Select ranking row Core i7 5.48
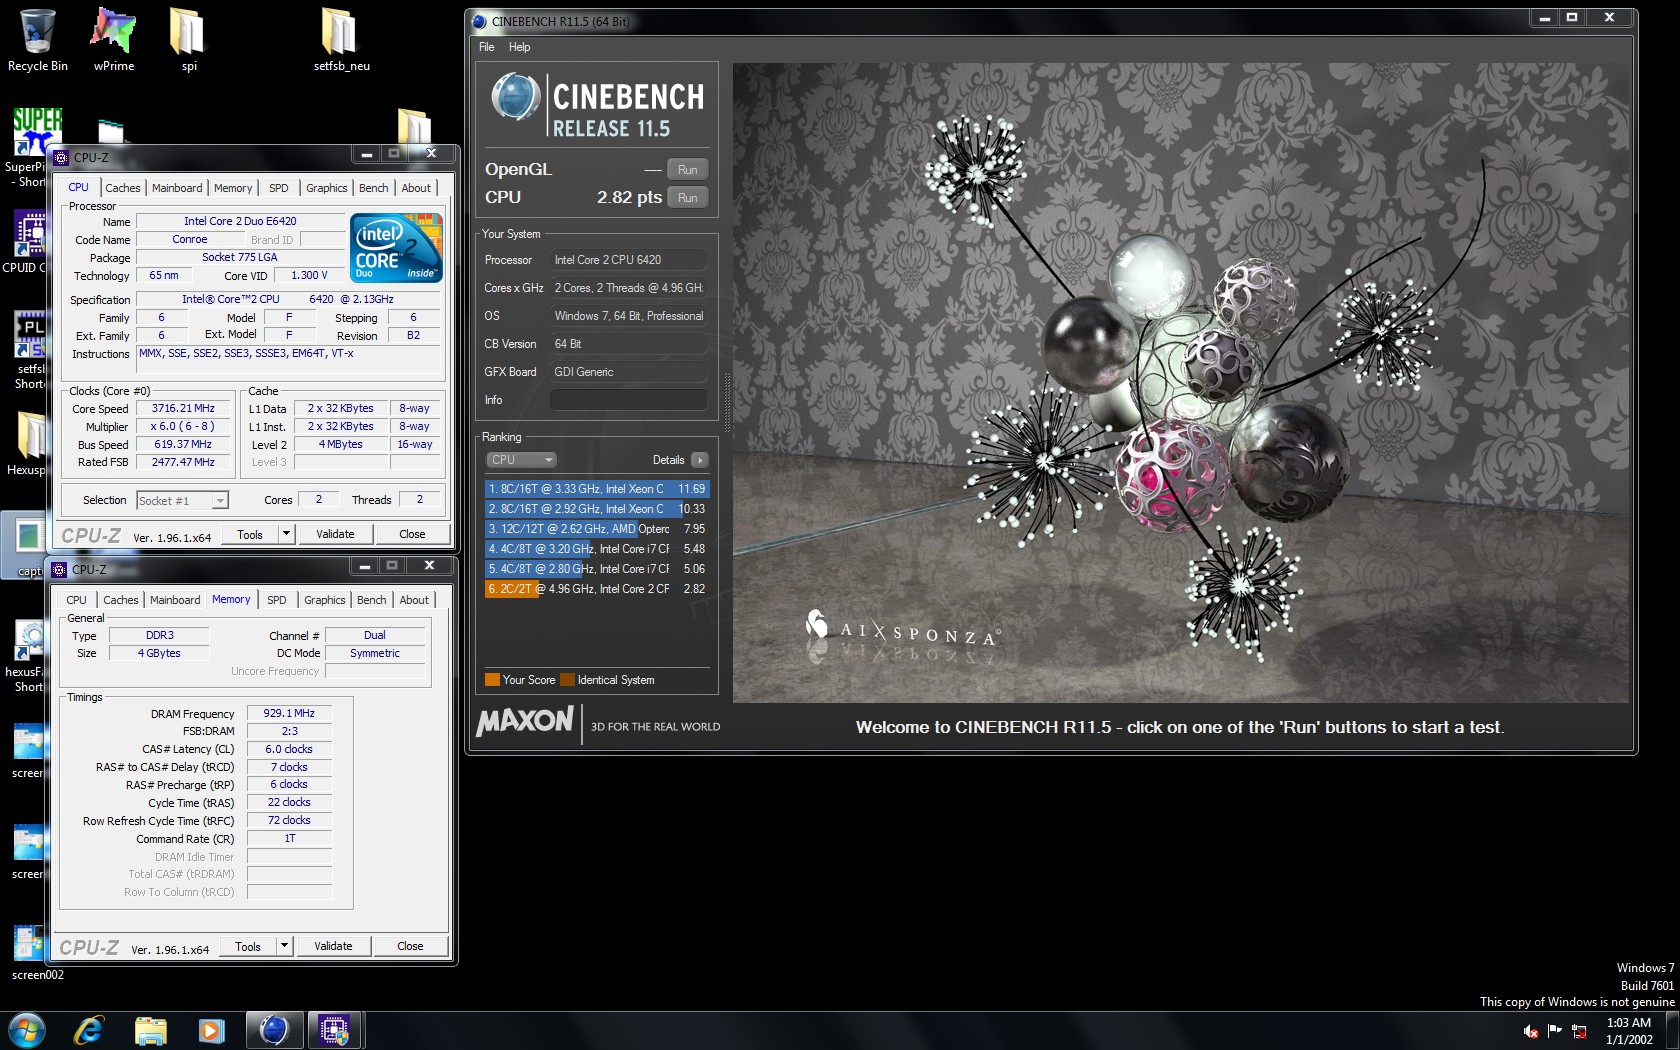Viewport: 1680px width, 1050px height. click(596, 549)
